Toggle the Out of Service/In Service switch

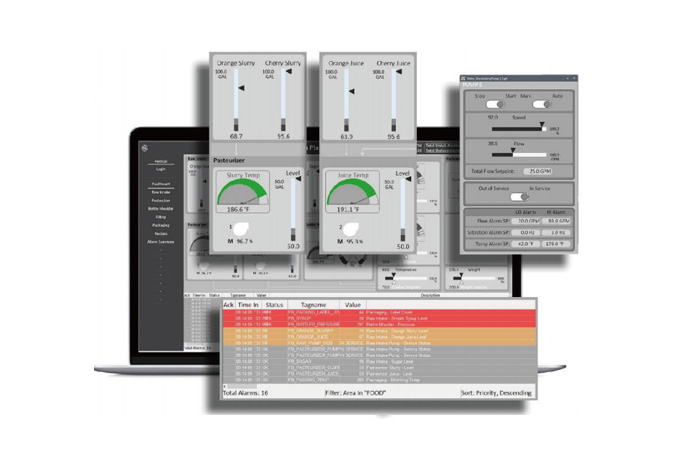coord(518,196)
